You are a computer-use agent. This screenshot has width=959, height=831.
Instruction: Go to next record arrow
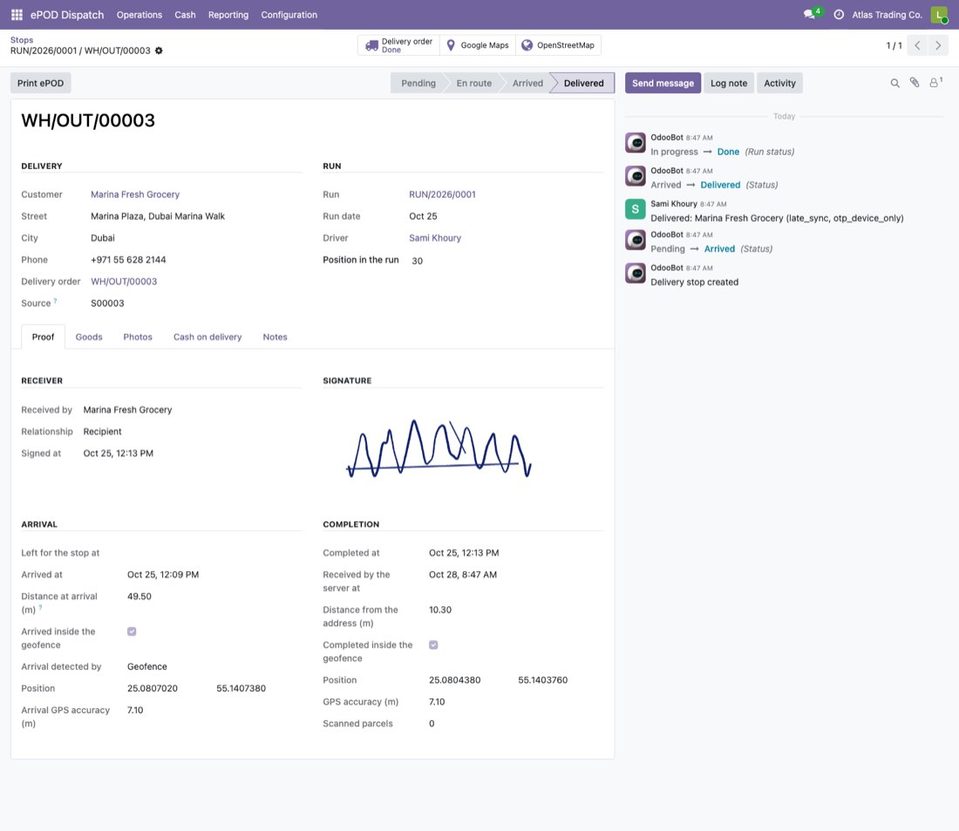[x=938, y=45]
